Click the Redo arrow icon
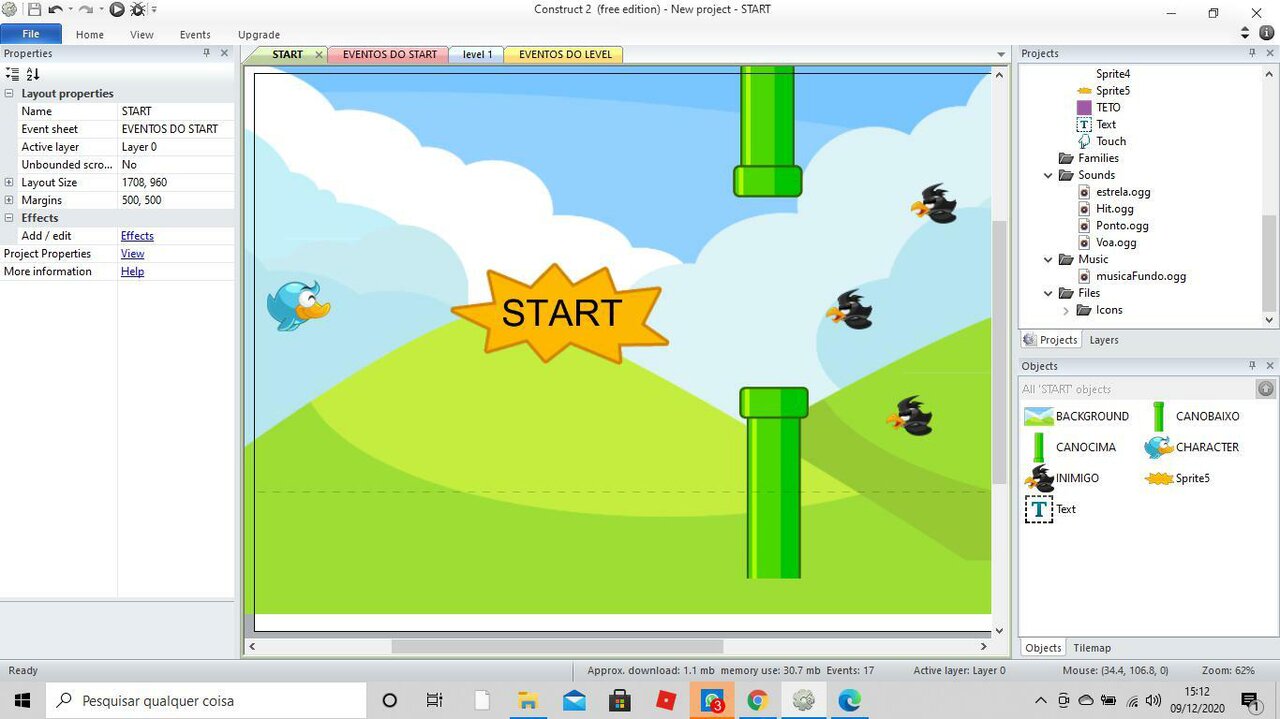 tap(85, 9)
